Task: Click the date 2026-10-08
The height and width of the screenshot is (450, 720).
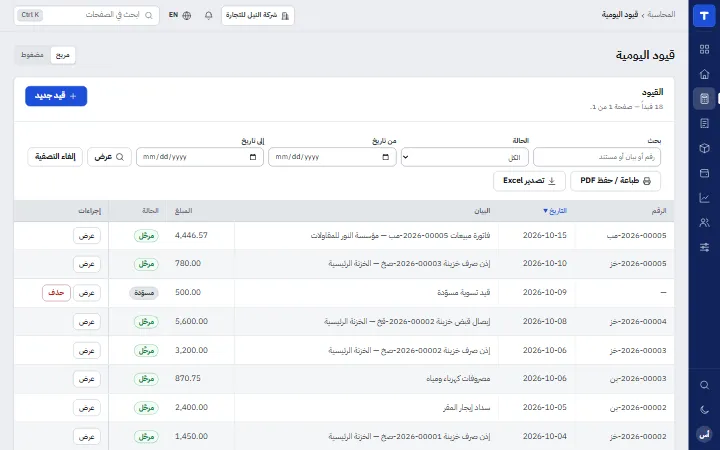Action: (x=545, y=321)
